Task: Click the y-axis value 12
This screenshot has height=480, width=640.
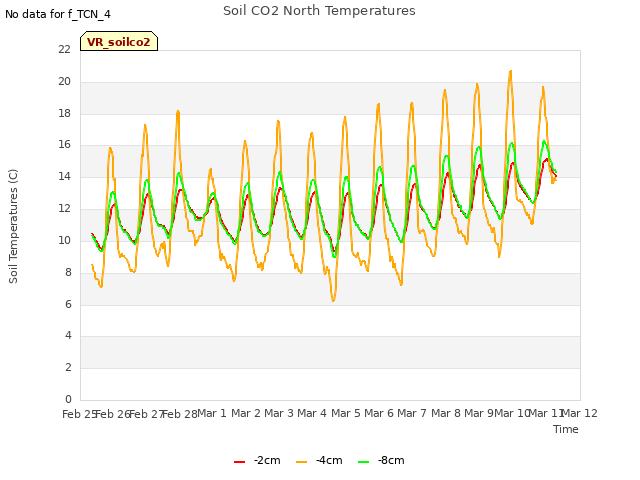Action: click(x=64, y=208)
